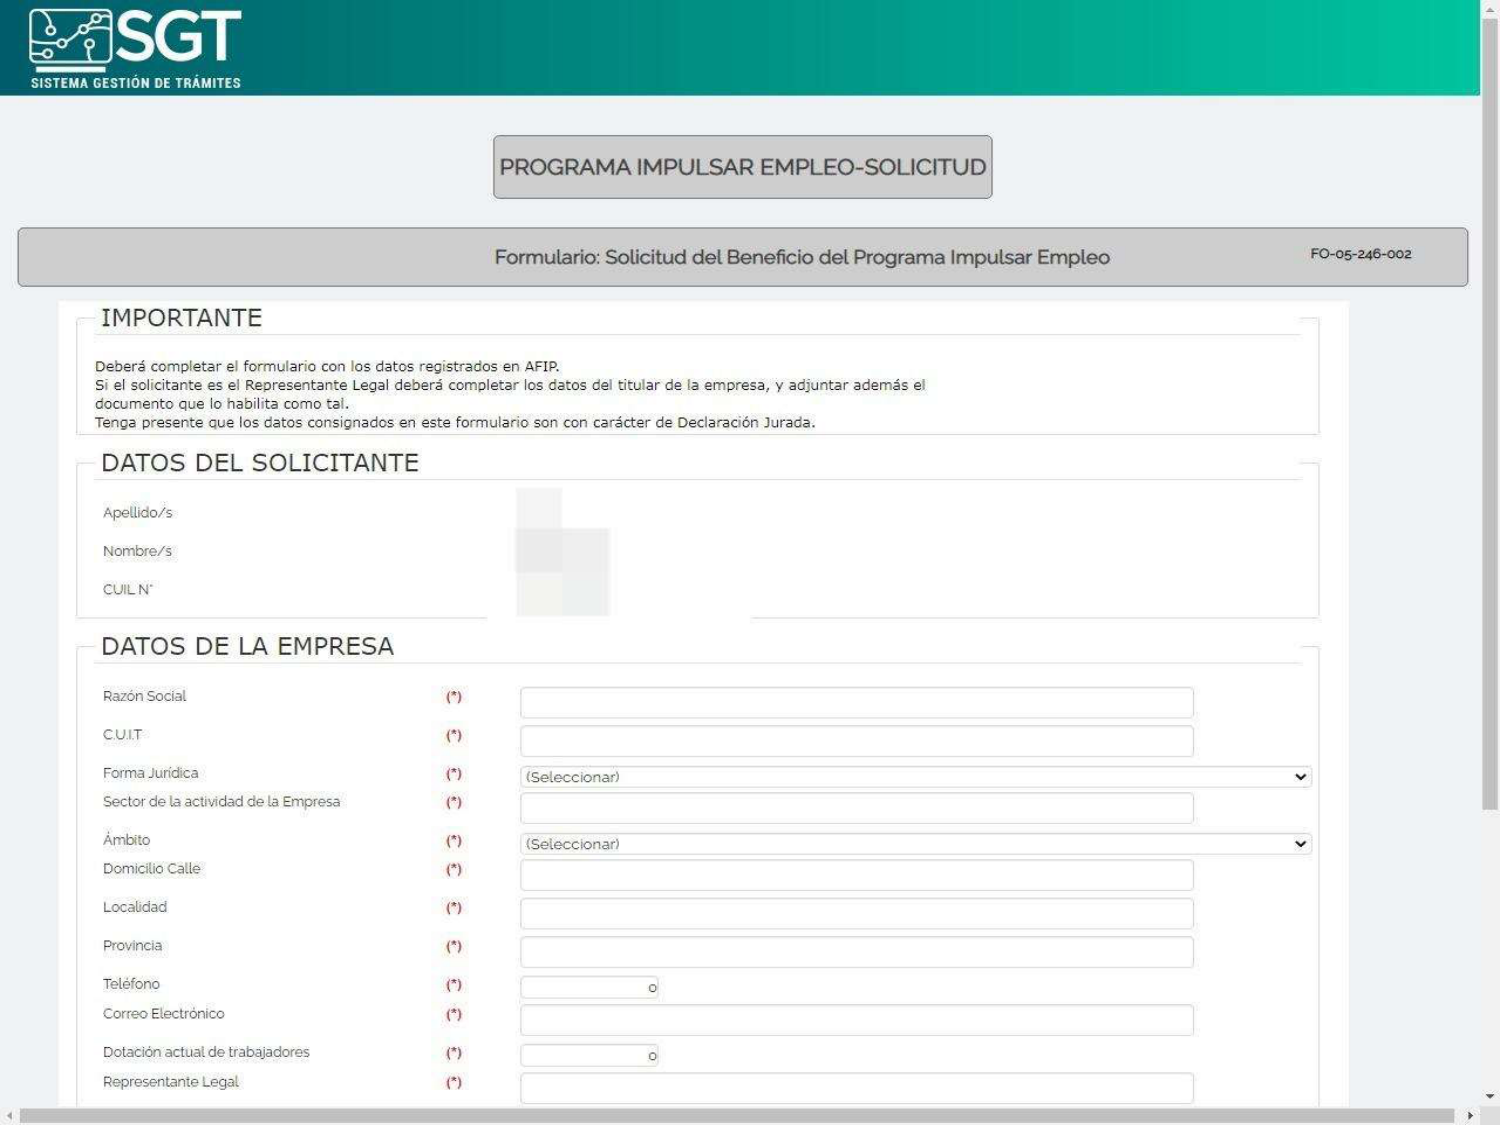This screenshot has height=1125, width=1500.
Task: Focus the C.U.I.T text field
Action: [856, 741]
